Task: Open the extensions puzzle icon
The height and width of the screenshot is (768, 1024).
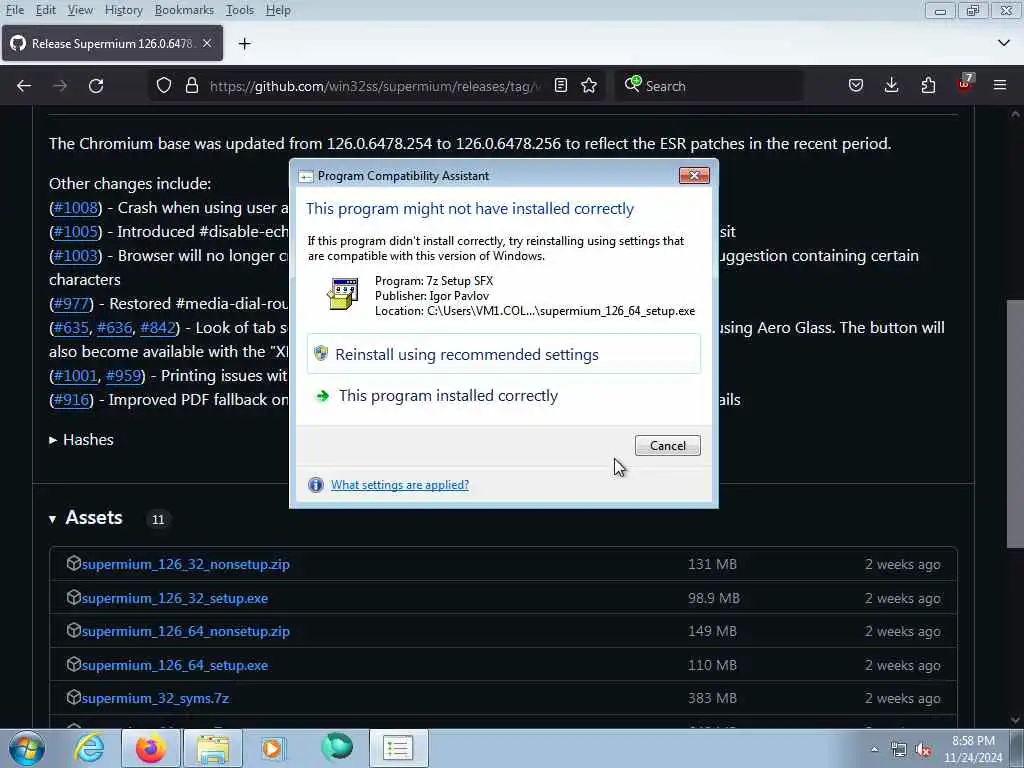Action: pyautogui.click(x=928, y=86)
